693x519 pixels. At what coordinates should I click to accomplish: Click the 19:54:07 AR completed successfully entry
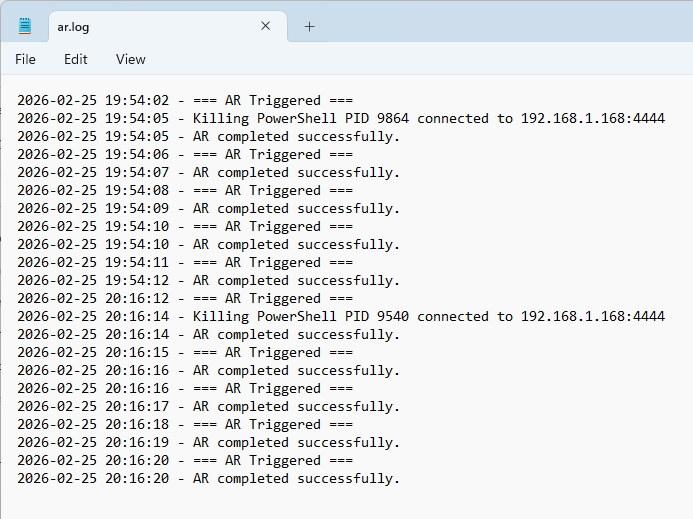[x=208, y=172]
